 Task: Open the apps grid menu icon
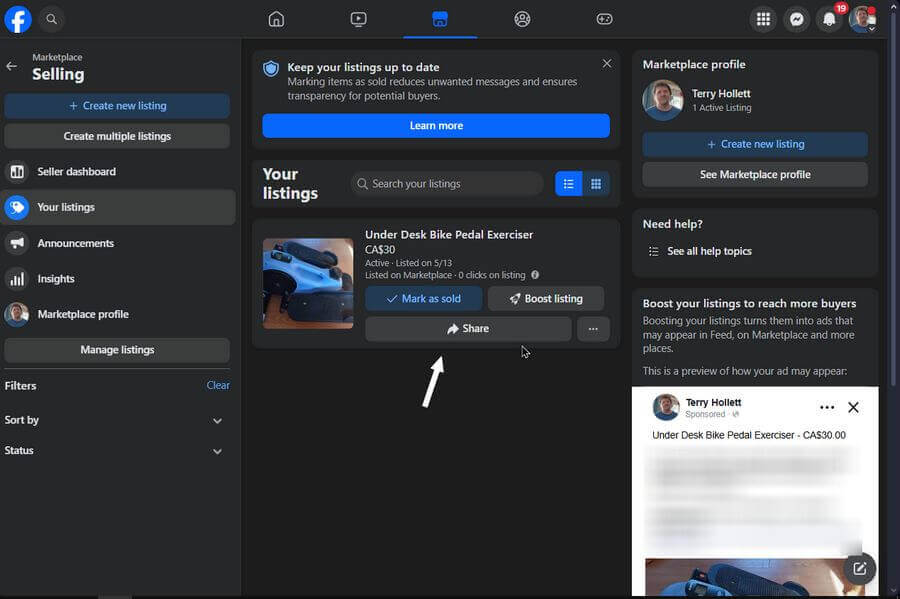pyautogui.click(x=763, y=20)
